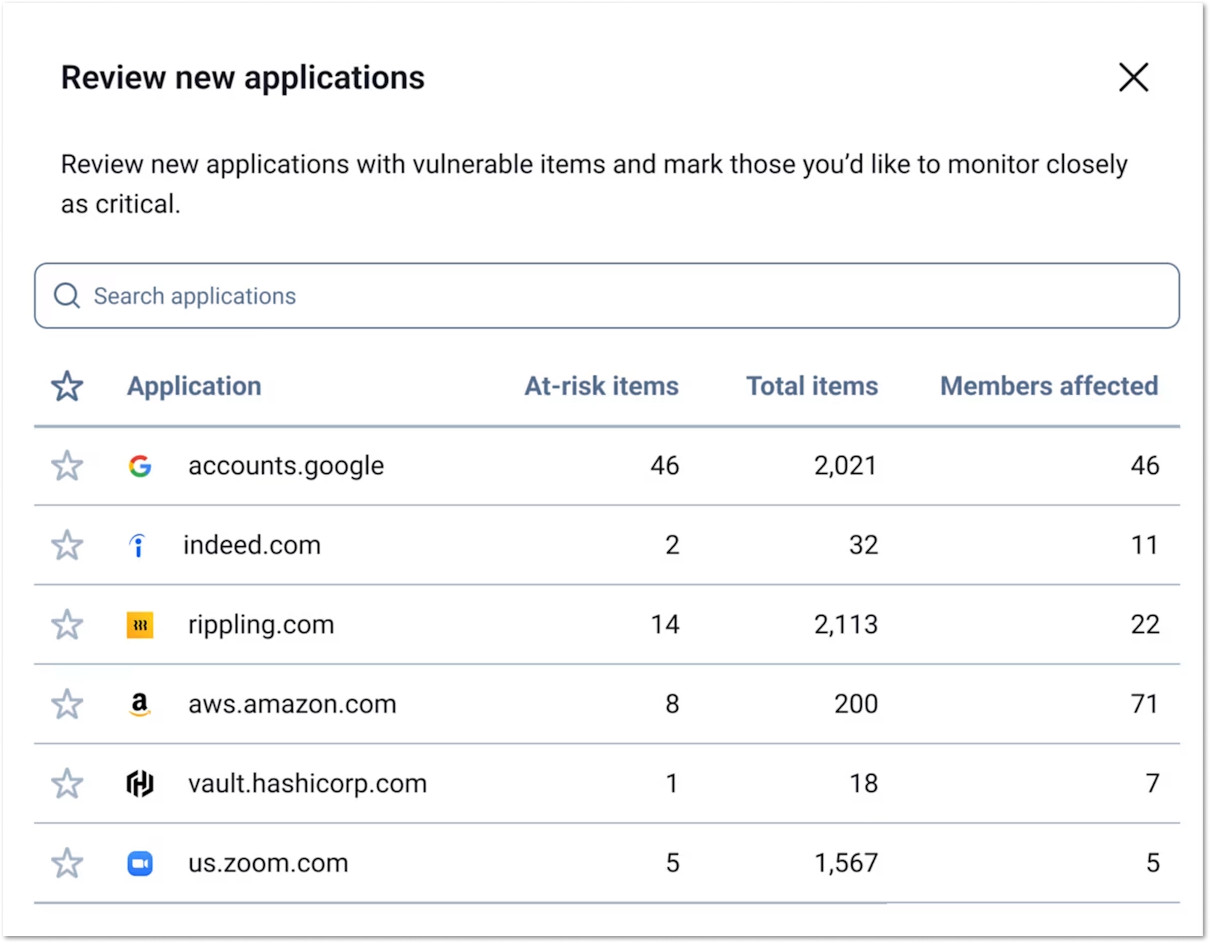Viewport: 1210px width, 943px height.
Task: Mark accounts.google as critical with its star
Action: [66, 465]
